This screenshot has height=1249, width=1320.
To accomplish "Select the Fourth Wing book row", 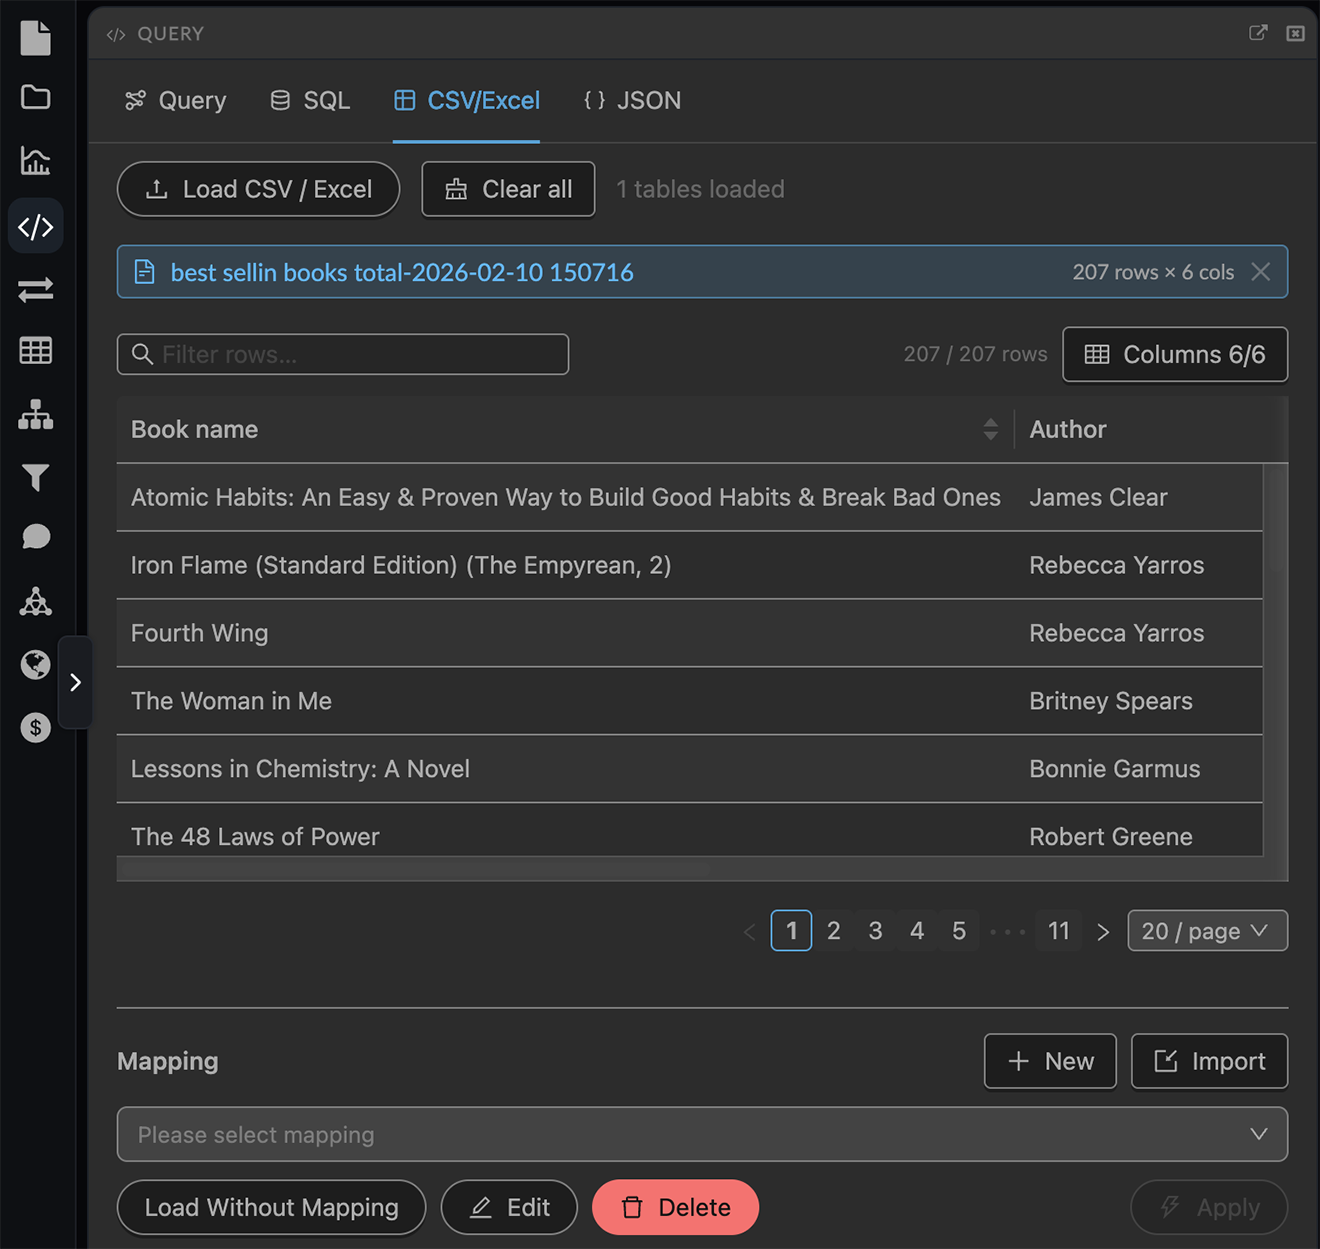I will (690, 633).
